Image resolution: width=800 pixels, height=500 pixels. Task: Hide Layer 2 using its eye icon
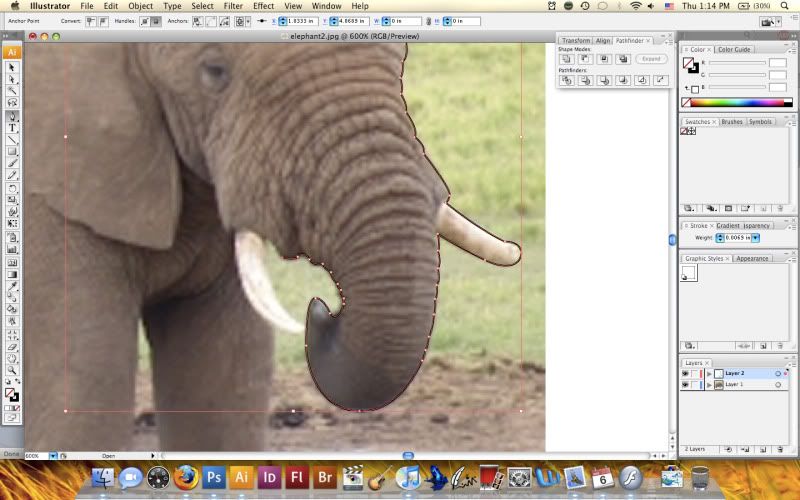[686, 373]
